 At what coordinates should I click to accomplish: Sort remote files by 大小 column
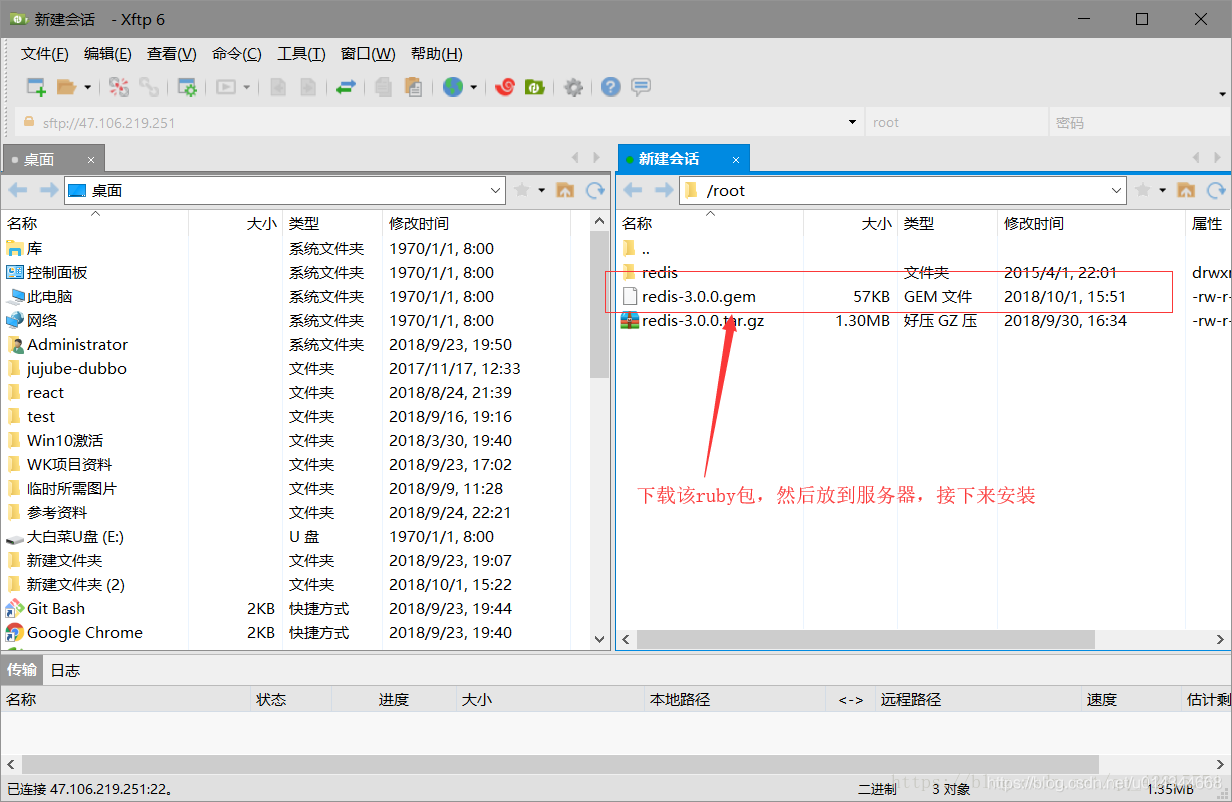[x=849, y=223]
